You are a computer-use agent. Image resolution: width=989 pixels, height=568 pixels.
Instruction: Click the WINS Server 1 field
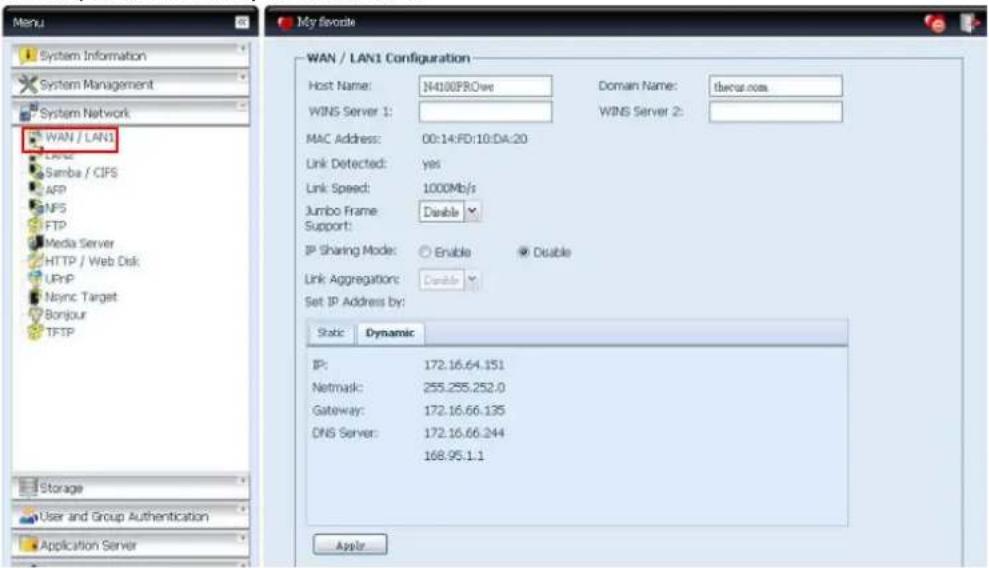point(485,112)
